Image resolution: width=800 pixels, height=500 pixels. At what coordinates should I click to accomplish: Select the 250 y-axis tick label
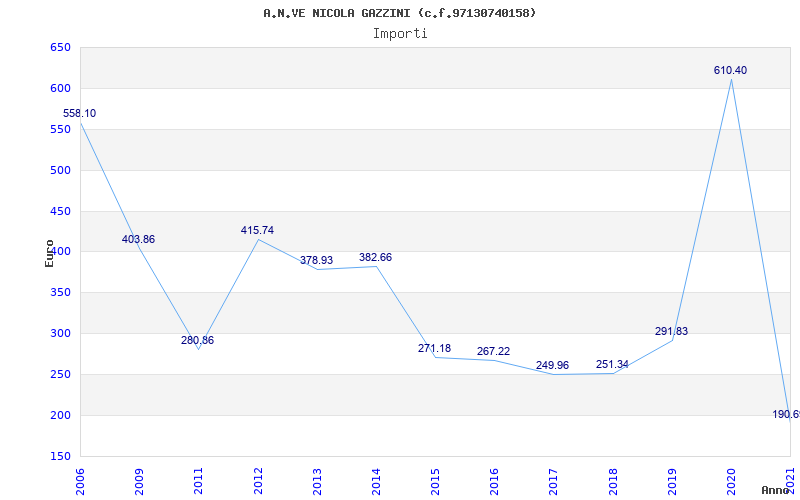[x=60, y=374]
